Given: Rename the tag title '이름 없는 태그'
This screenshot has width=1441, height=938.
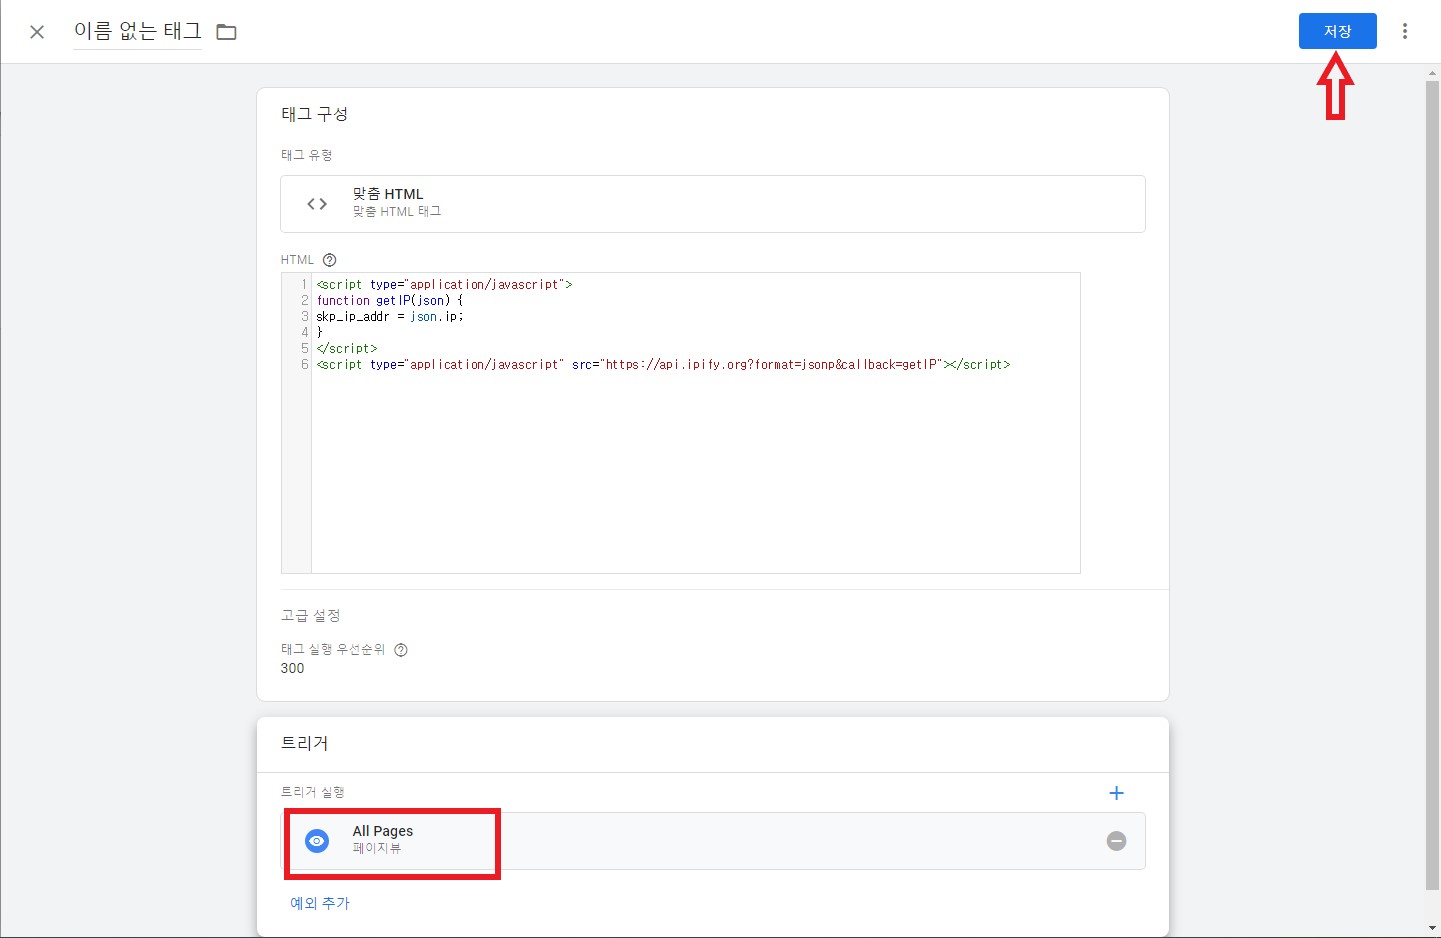Looking at the screenshot, I should point(138,31).
